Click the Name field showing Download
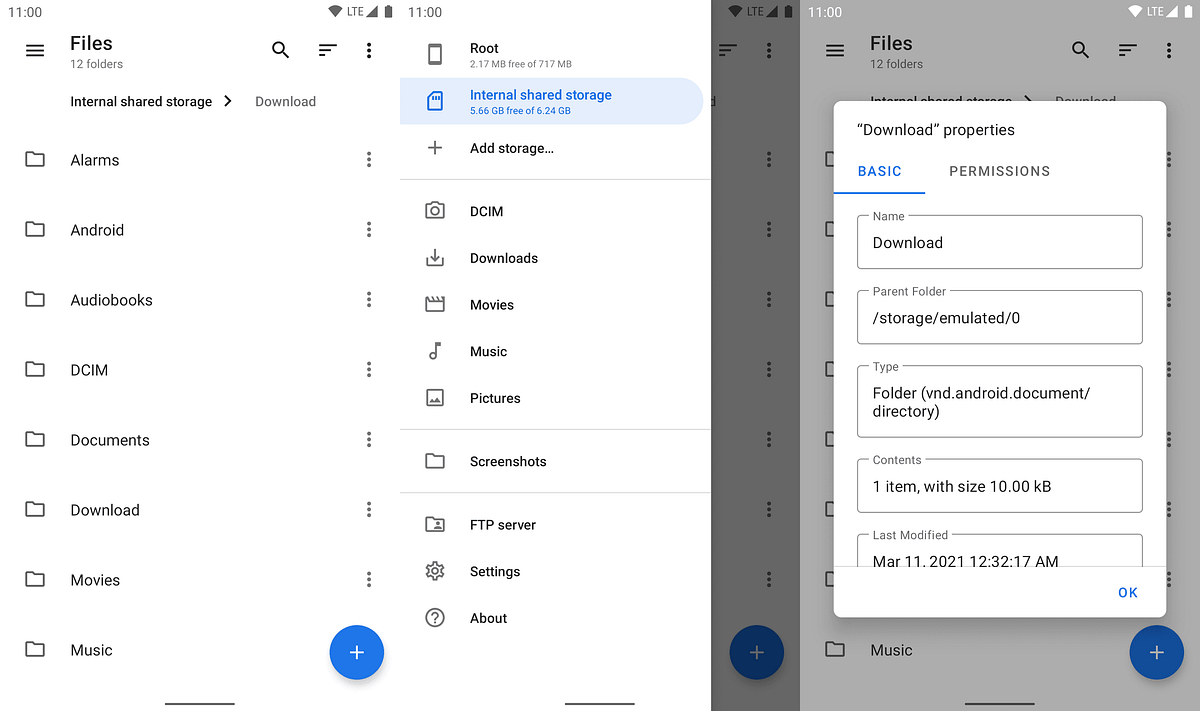Viewport: 1200px width, 711px height. tap(999, 242)
